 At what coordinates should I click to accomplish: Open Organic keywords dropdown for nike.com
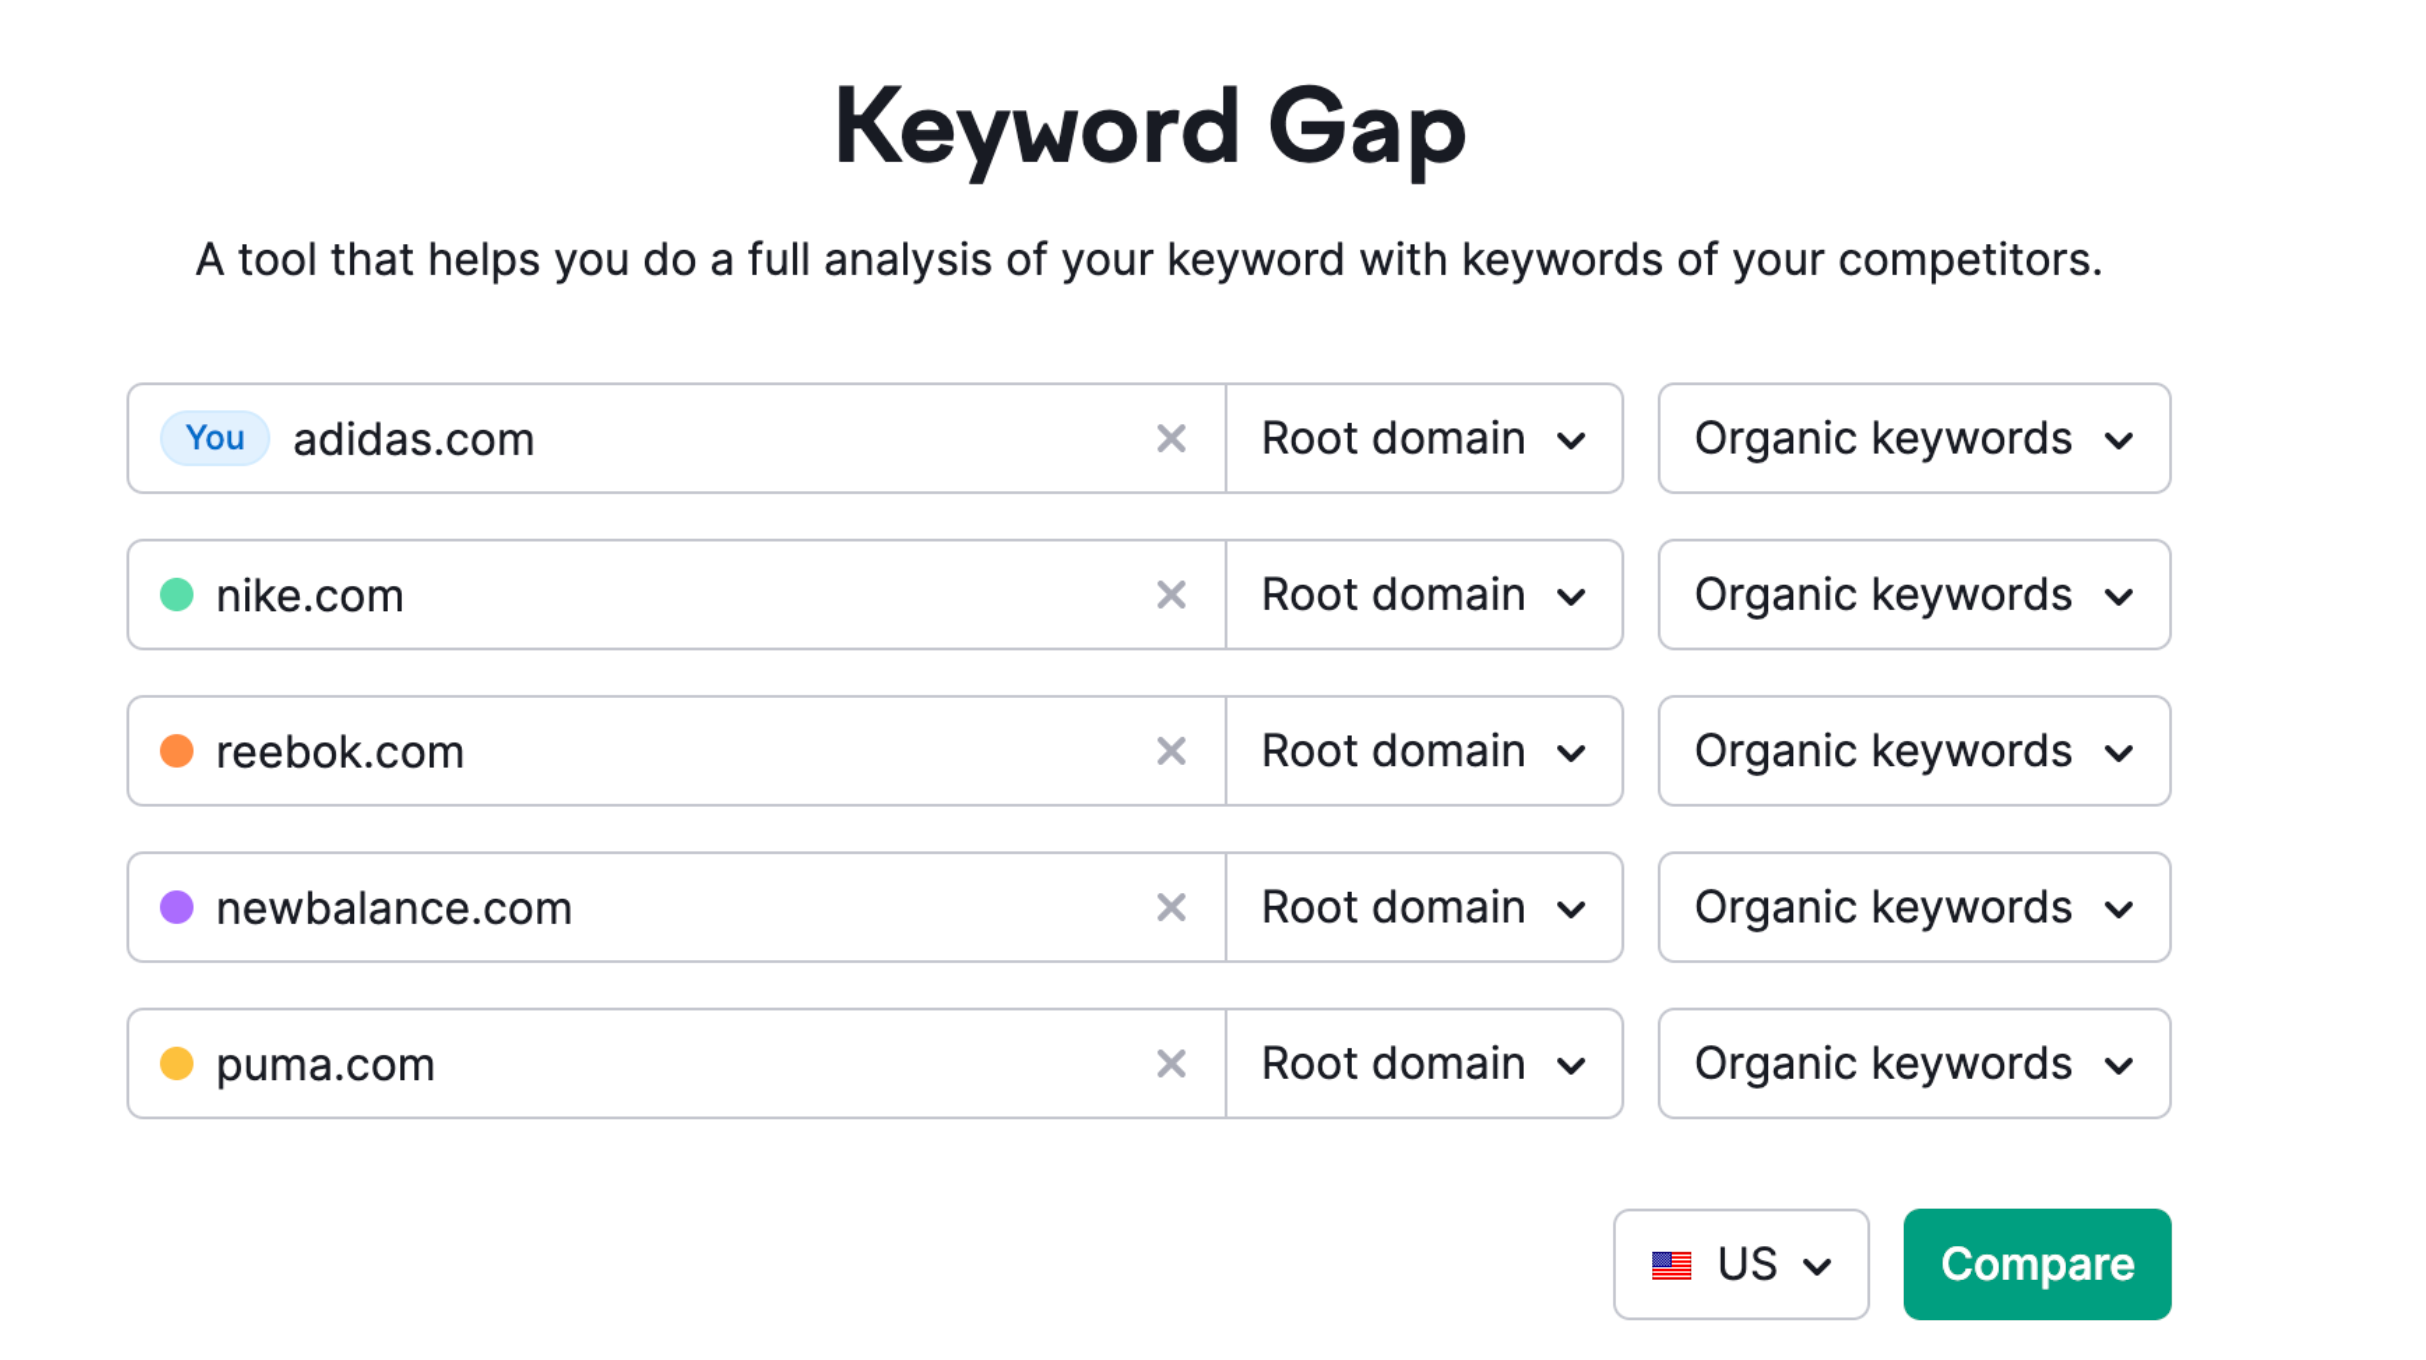pyautogui.click(x=1914, y=595)
